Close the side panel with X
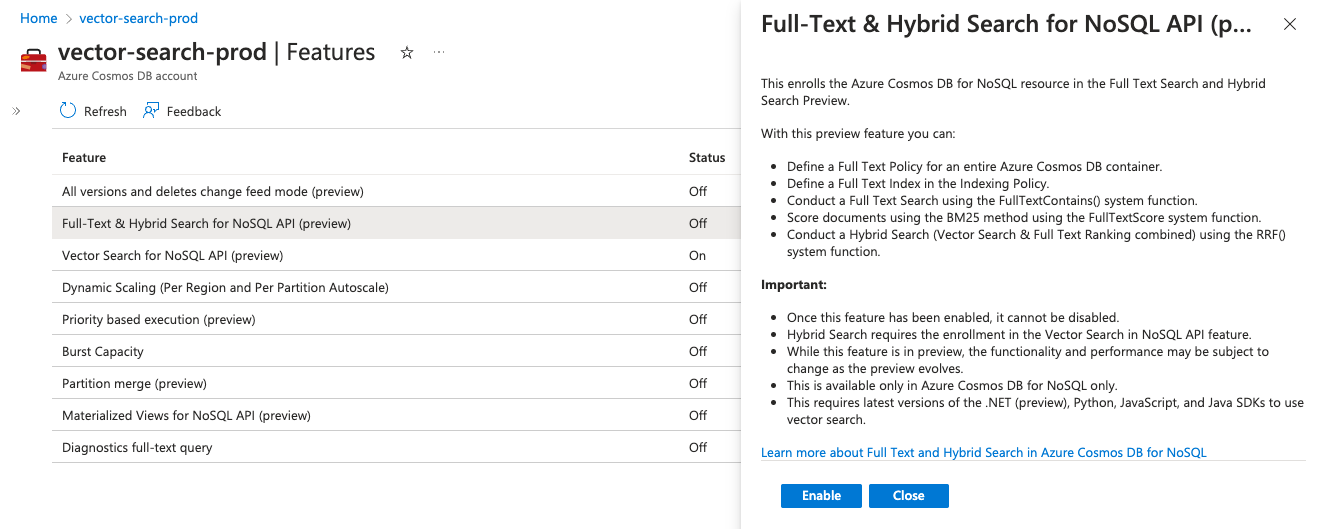This screenshot has width=1323, height=529. point(1290,25)
